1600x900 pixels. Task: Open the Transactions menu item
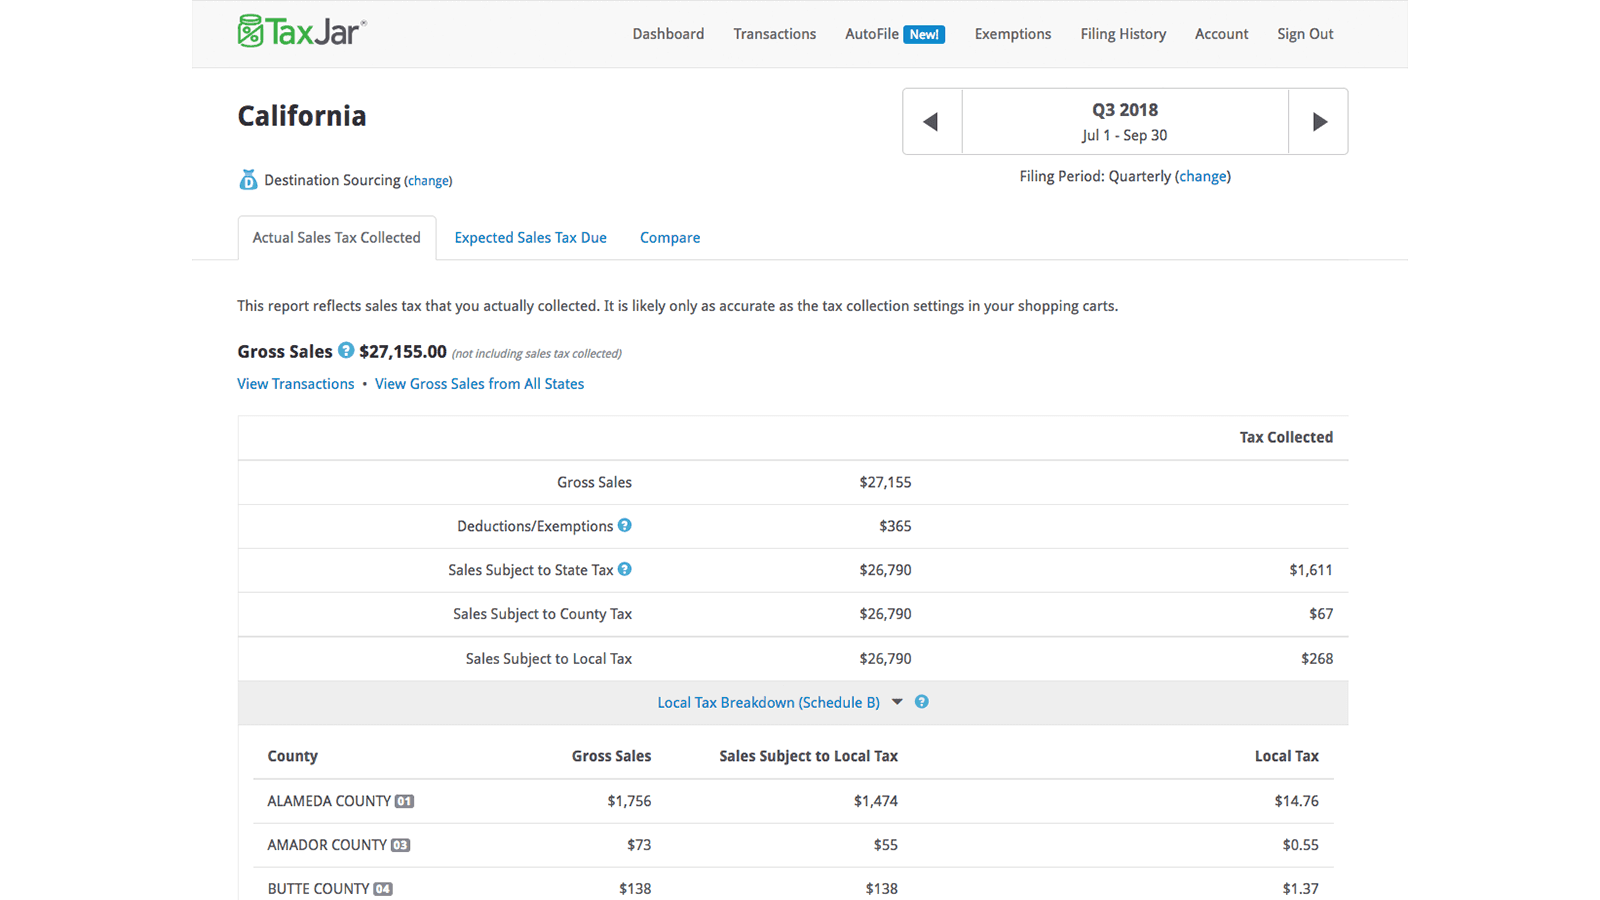pos(774,33)
